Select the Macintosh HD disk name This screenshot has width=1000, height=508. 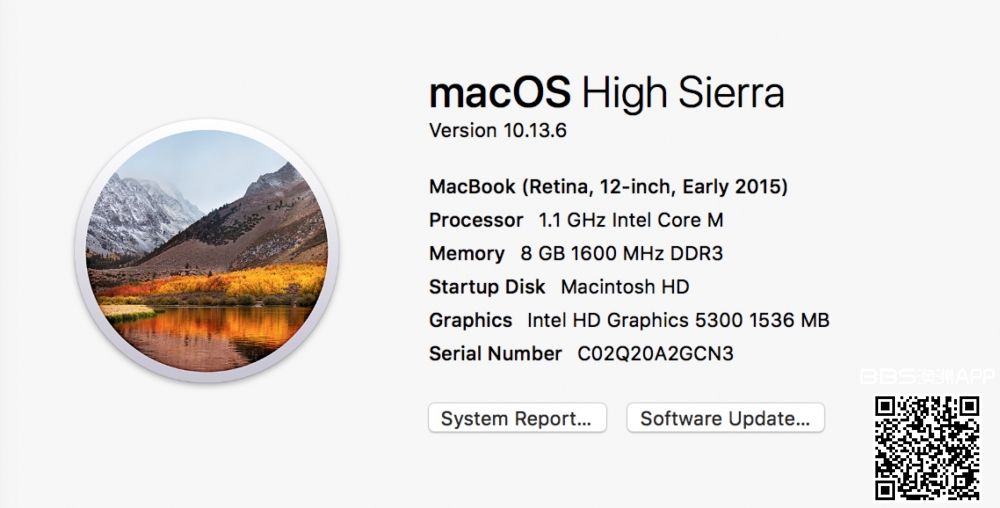(x=625, y=287)
